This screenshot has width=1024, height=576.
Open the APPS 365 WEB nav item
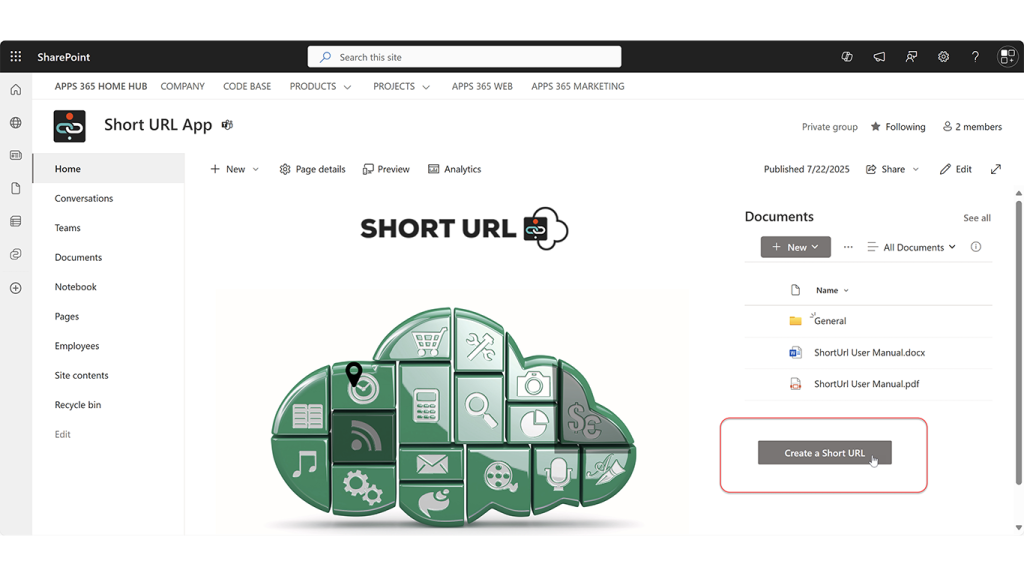click(x=482, y=86)
